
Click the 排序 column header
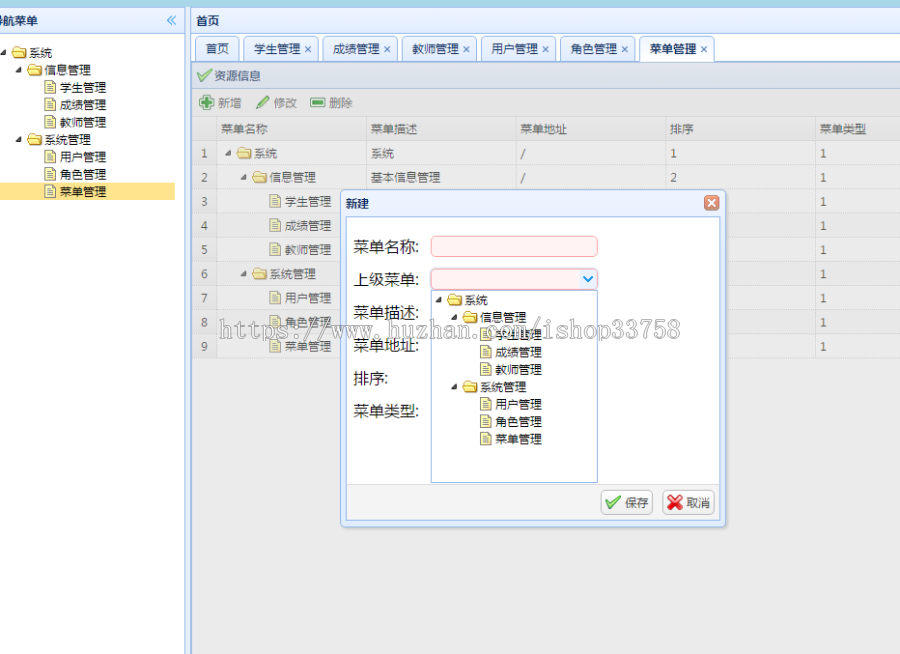(741, 129)
